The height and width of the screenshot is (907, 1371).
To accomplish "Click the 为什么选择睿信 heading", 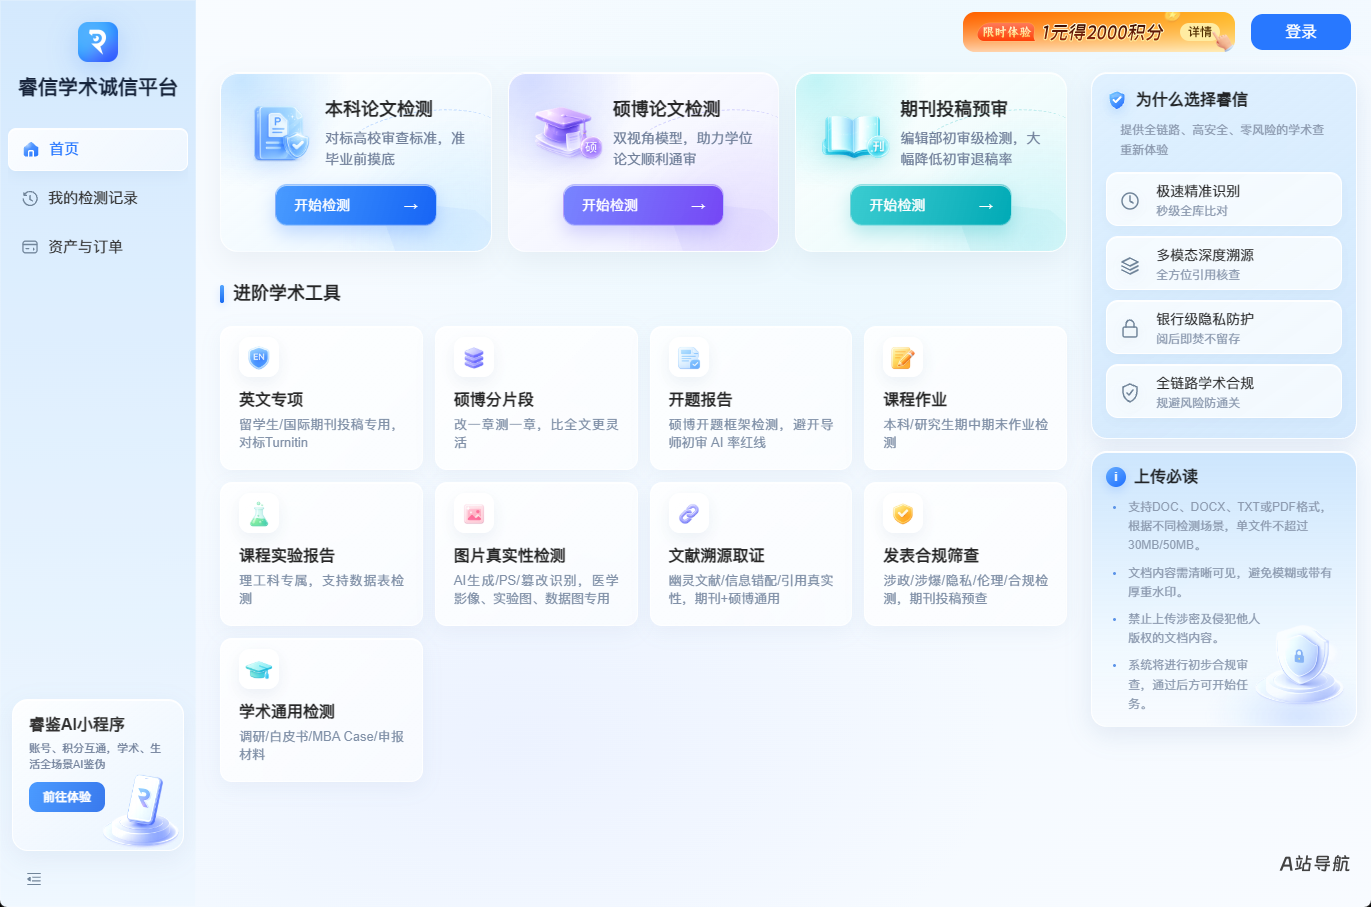I will coord(1191,99).
